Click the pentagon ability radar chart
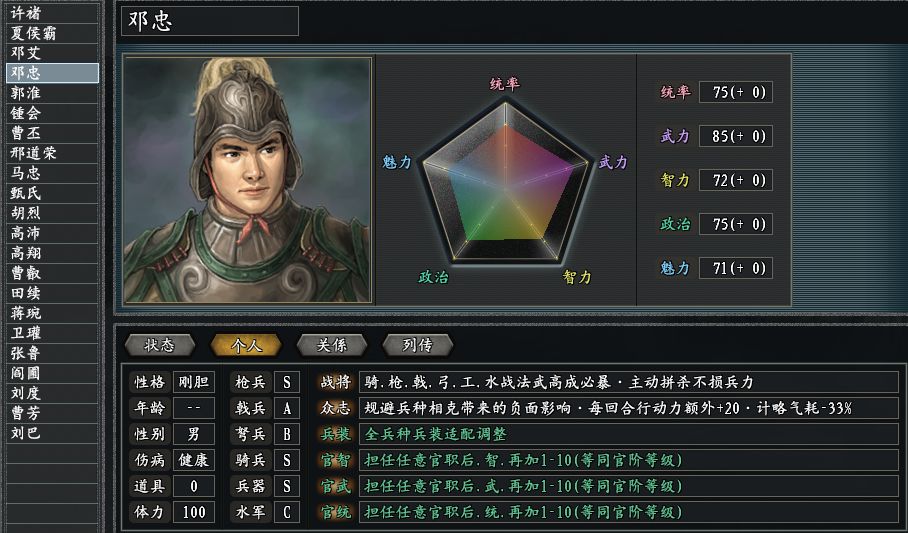 pos(505,180)
